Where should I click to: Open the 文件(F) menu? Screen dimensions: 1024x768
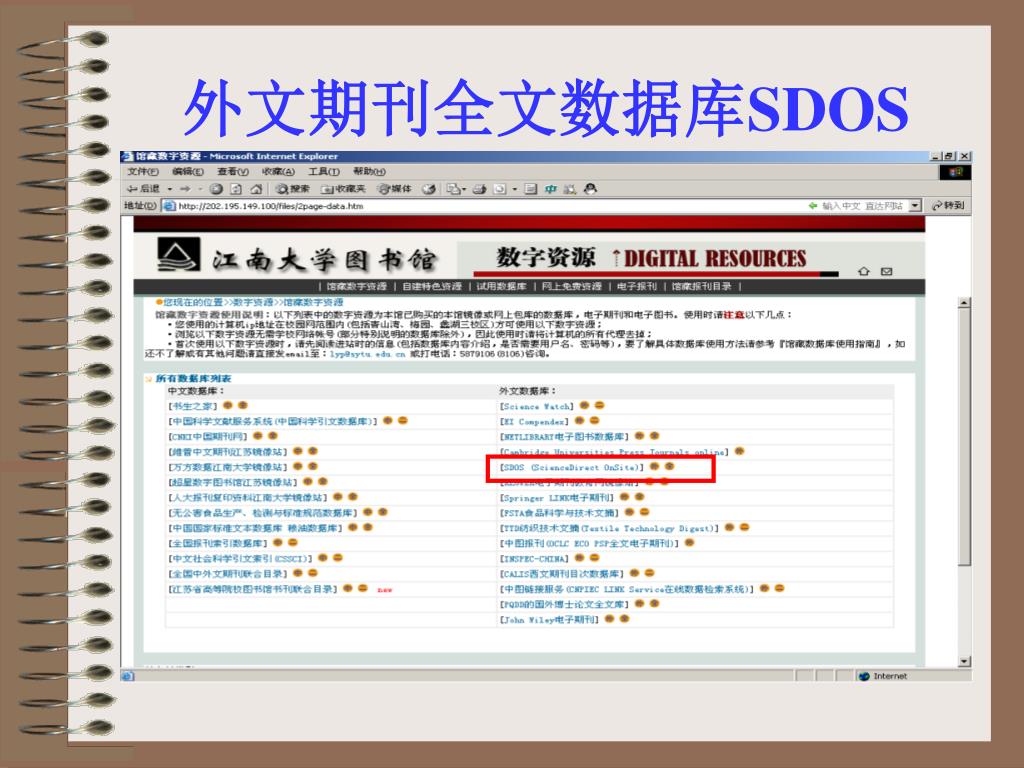142,171
